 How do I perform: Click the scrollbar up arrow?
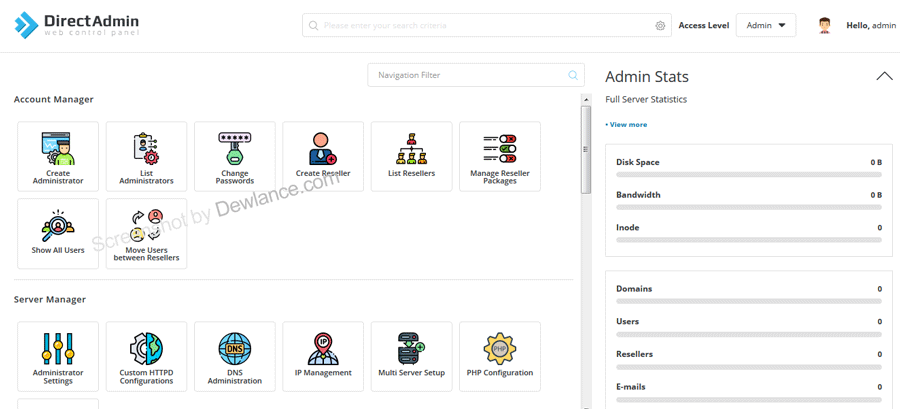tap(586, 100)
